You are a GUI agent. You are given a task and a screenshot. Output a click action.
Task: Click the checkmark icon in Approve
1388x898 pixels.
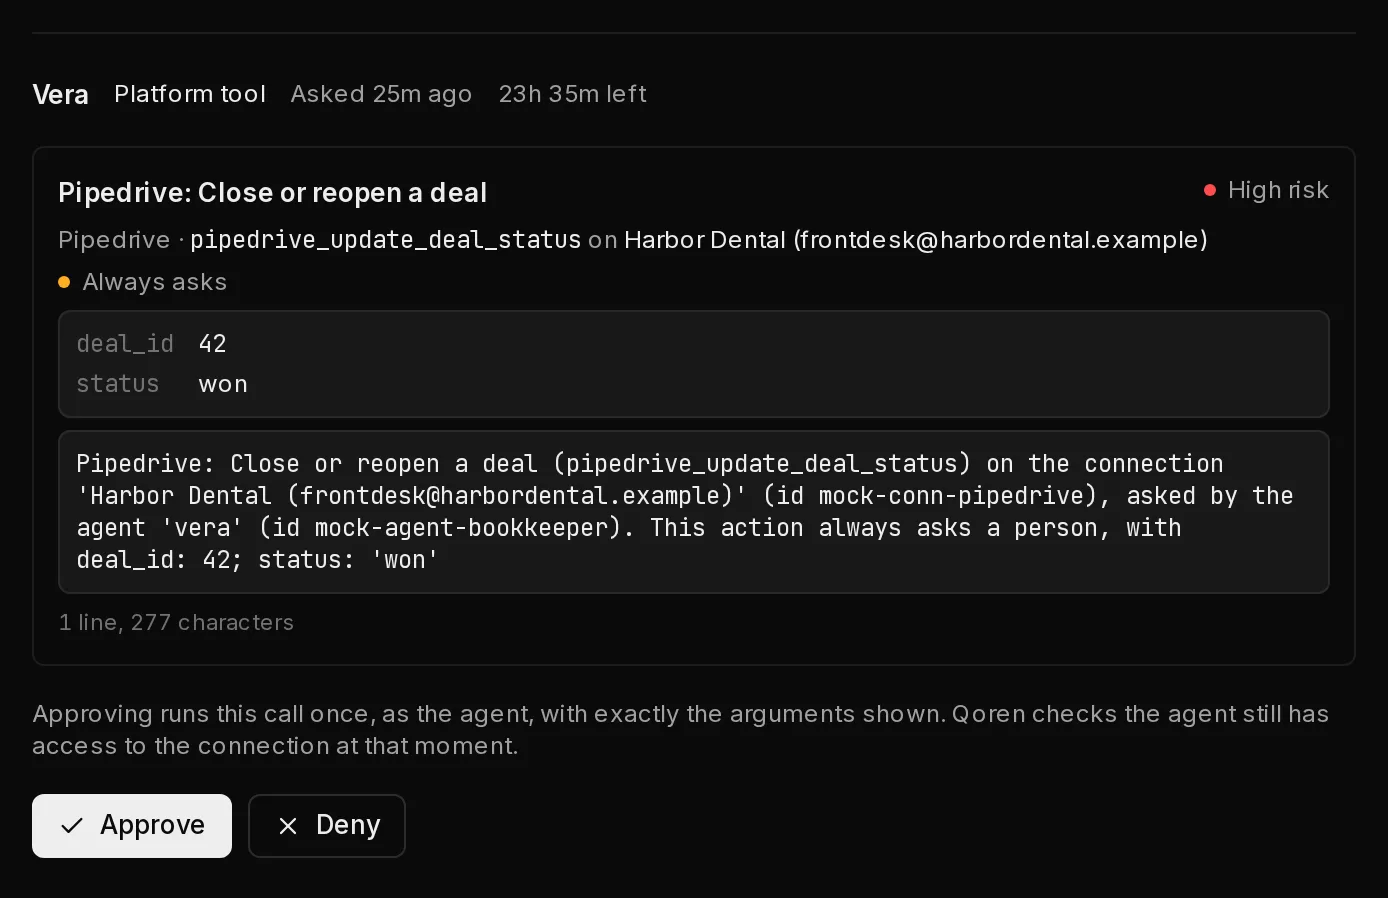pos(72,826)
